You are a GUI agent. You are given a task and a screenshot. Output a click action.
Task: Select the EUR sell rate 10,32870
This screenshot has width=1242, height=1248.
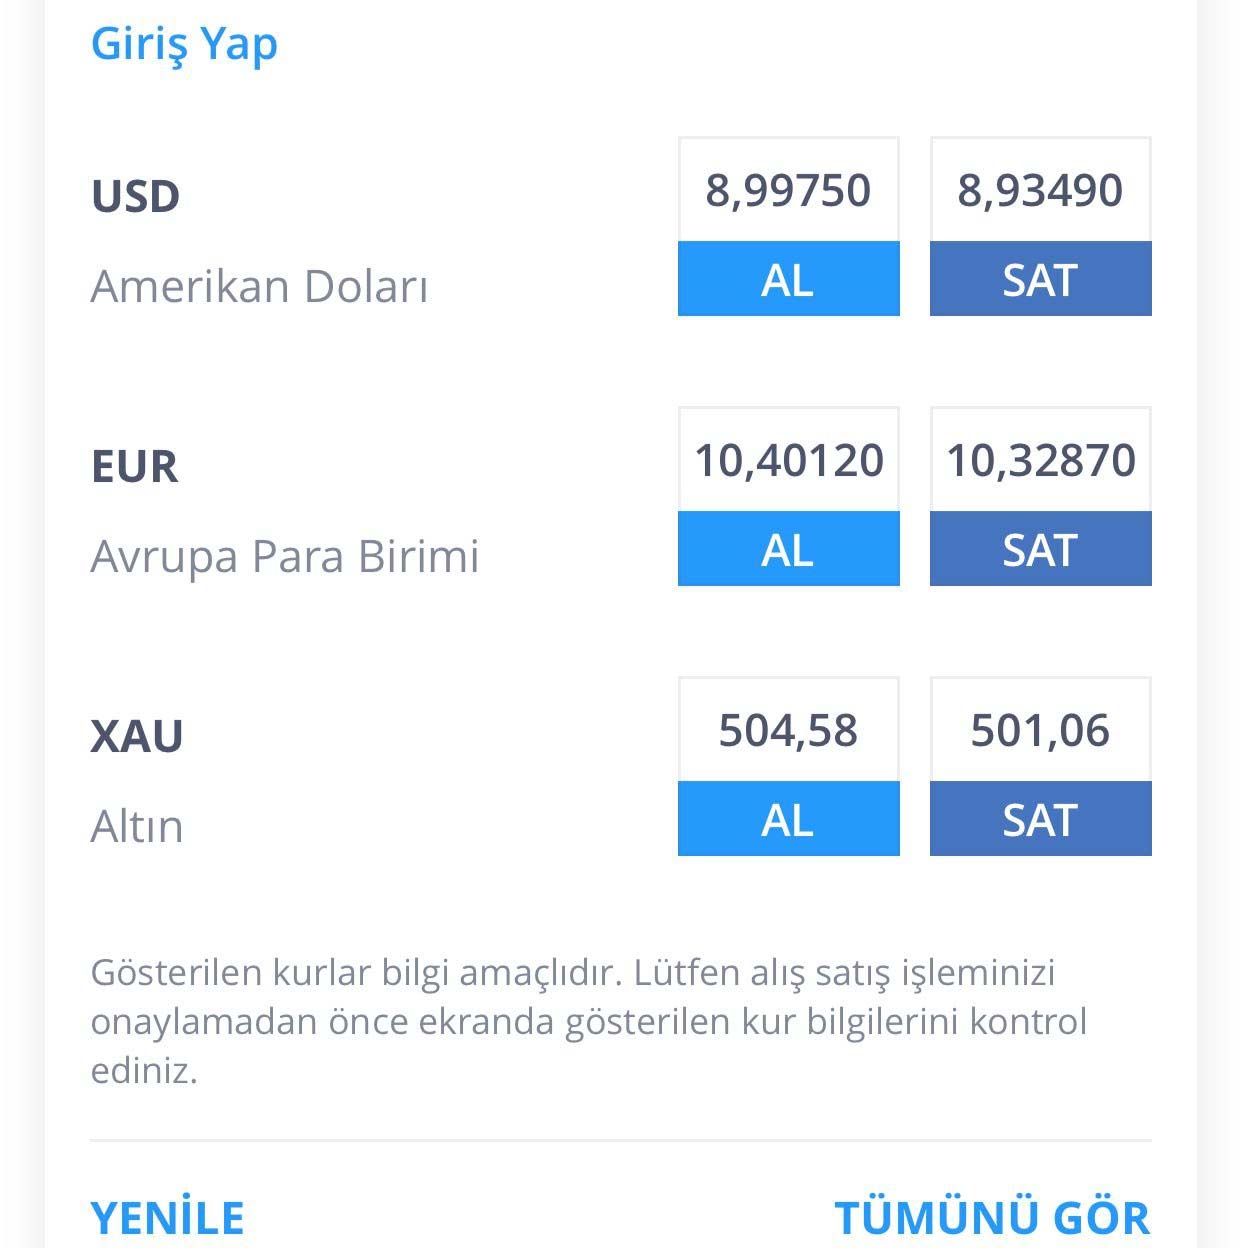pyautogui.click(x=1040, y=460)
